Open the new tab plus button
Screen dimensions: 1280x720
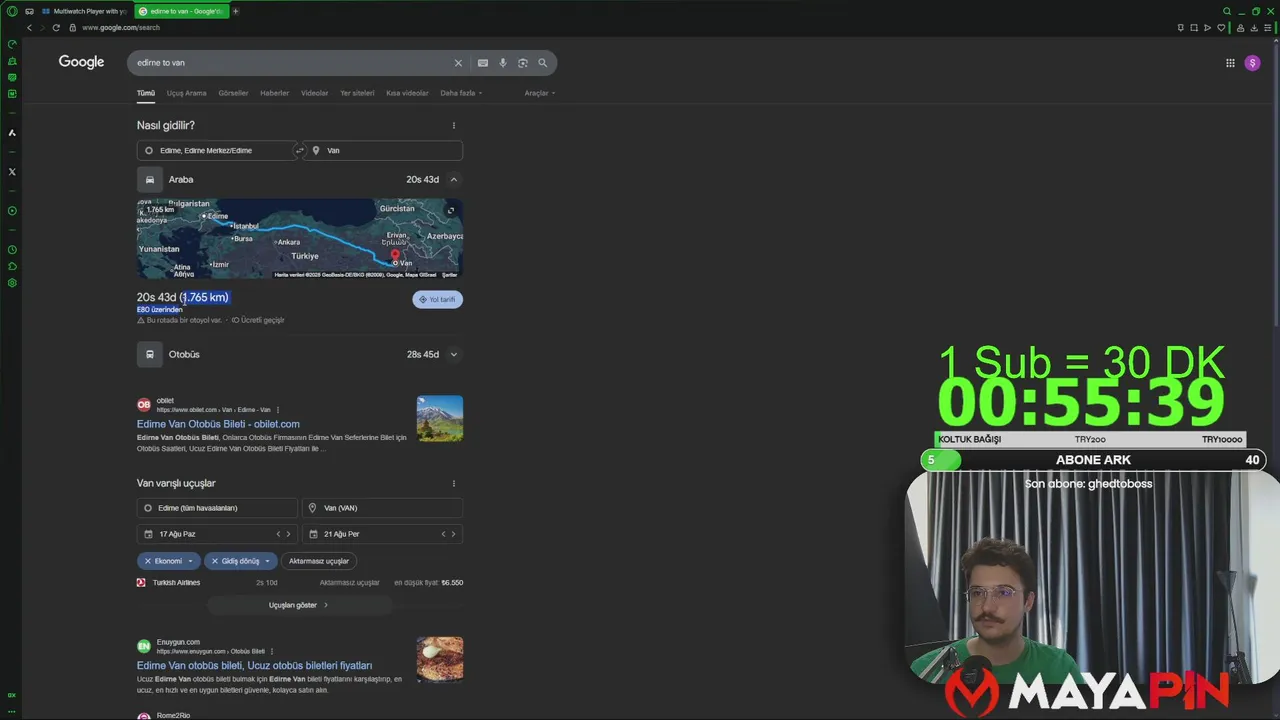236,11
